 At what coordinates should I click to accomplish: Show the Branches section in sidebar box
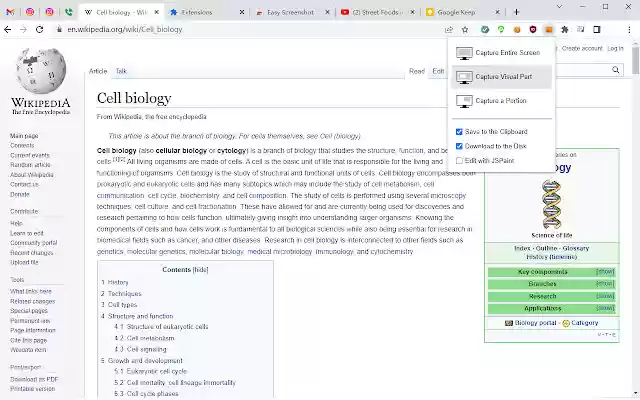605,284
